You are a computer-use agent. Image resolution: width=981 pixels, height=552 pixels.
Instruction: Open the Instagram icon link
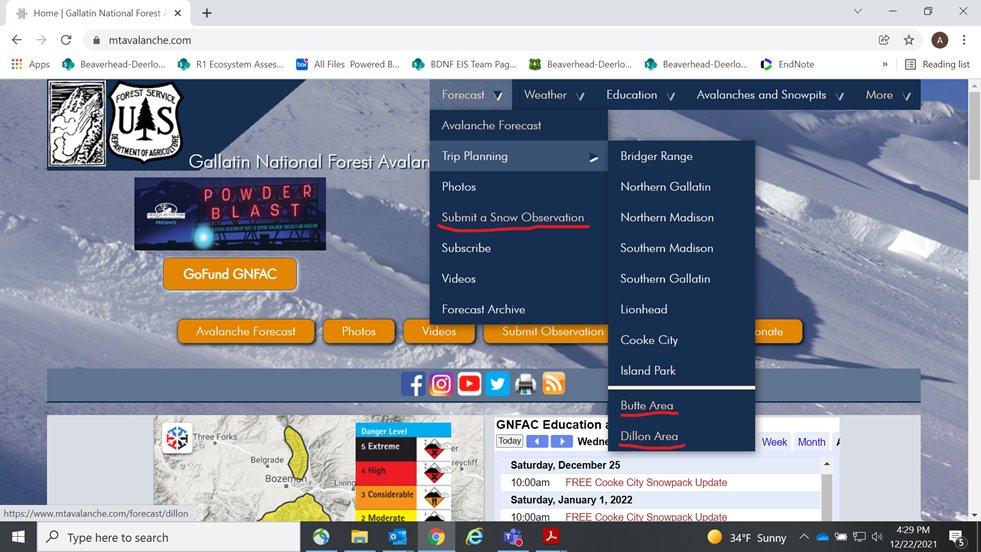click(441, 384)
